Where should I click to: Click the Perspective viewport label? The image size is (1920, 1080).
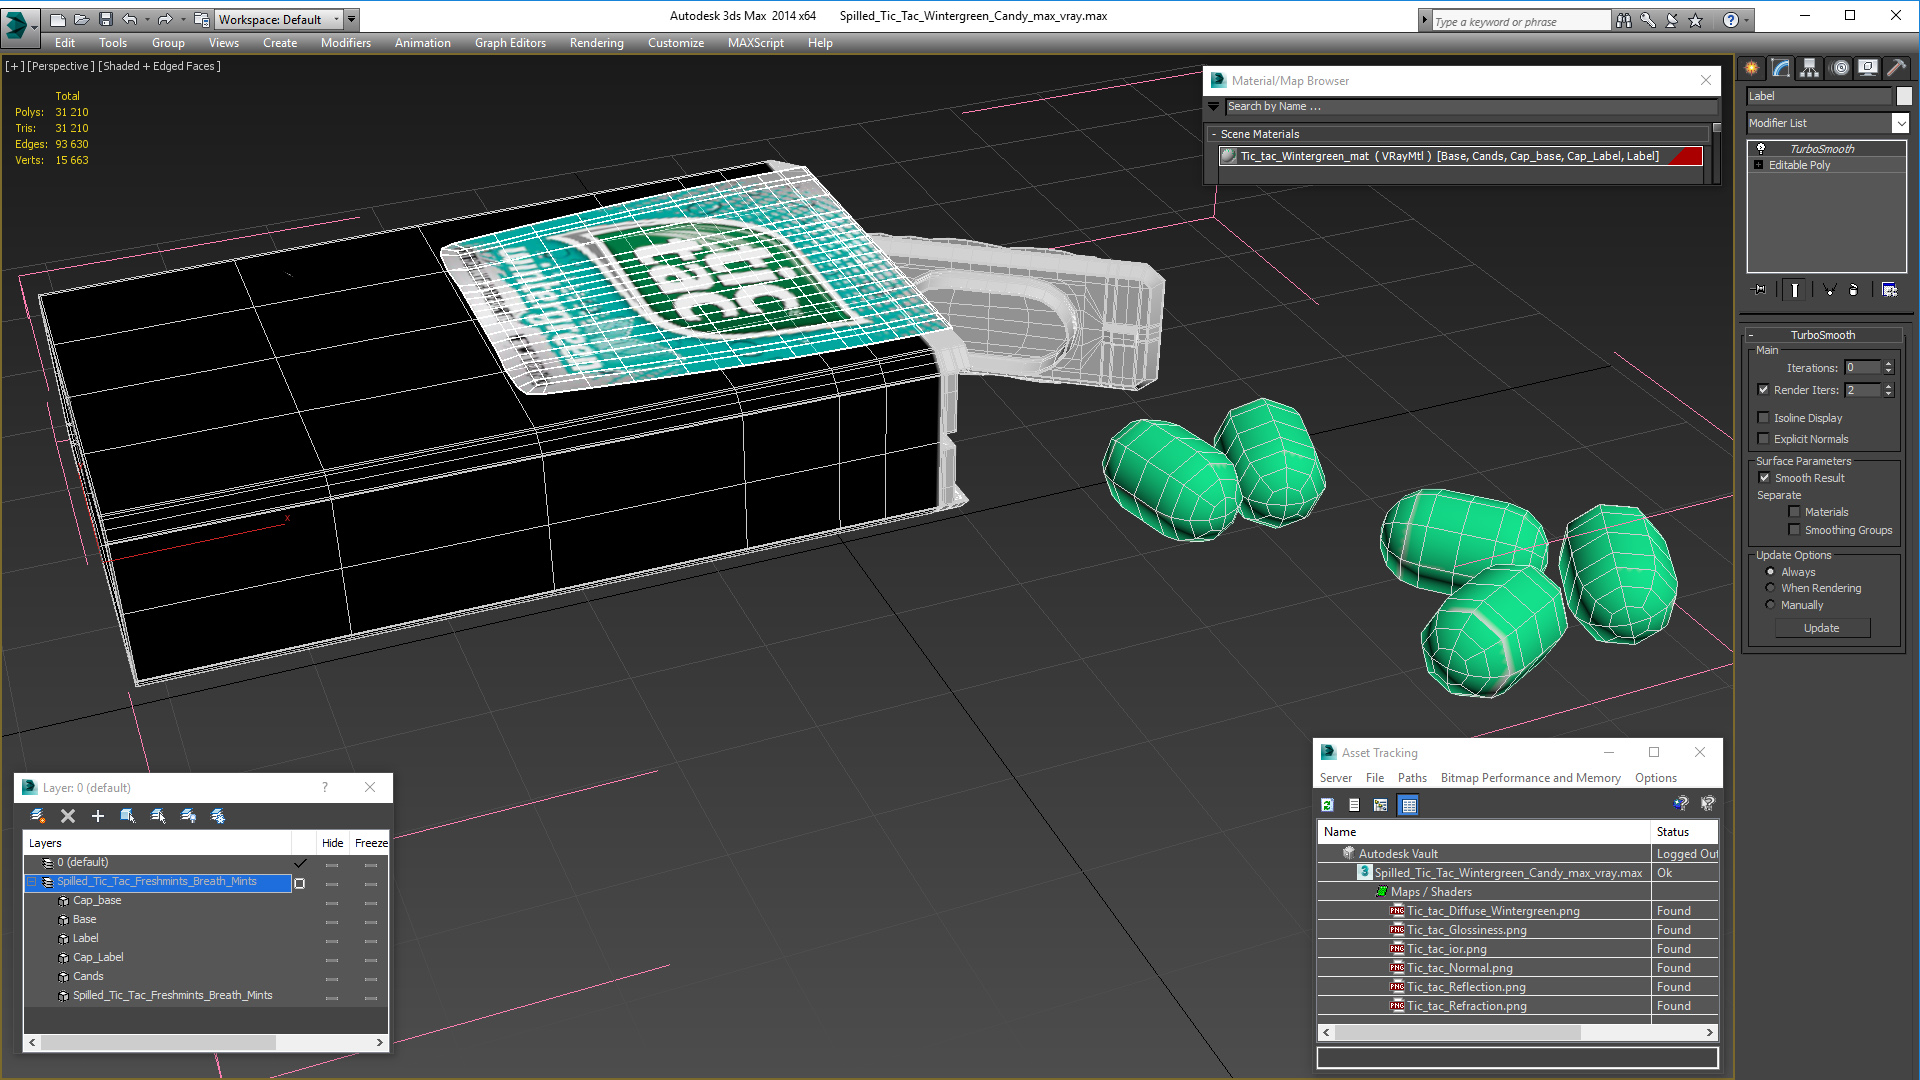[60, 66]
